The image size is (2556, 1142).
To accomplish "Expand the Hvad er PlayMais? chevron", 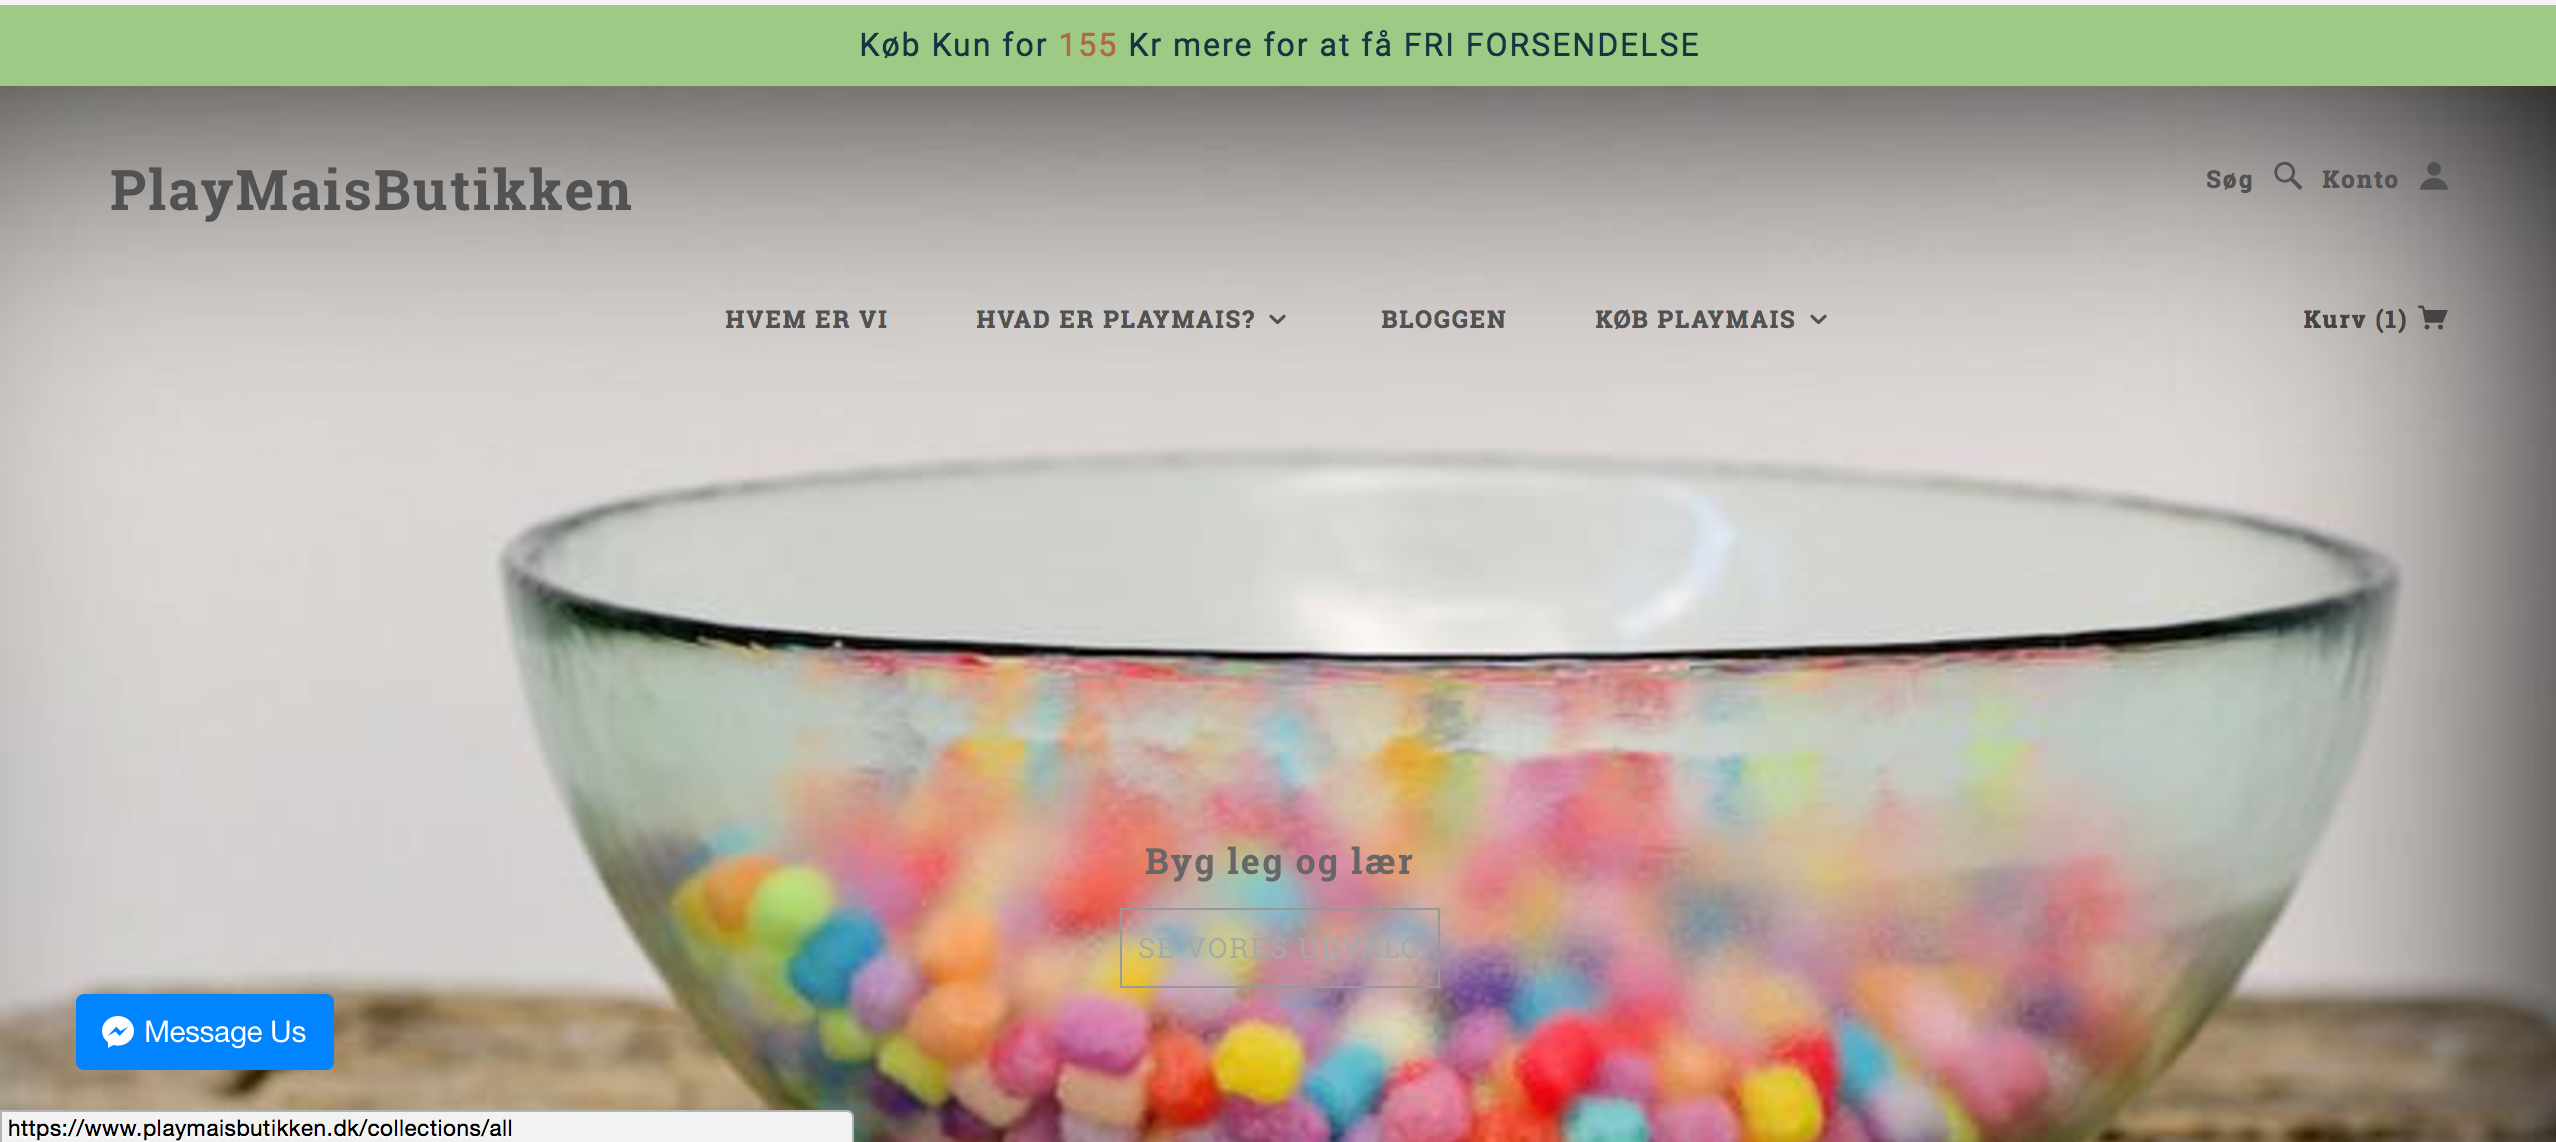I will (1278, 319).
